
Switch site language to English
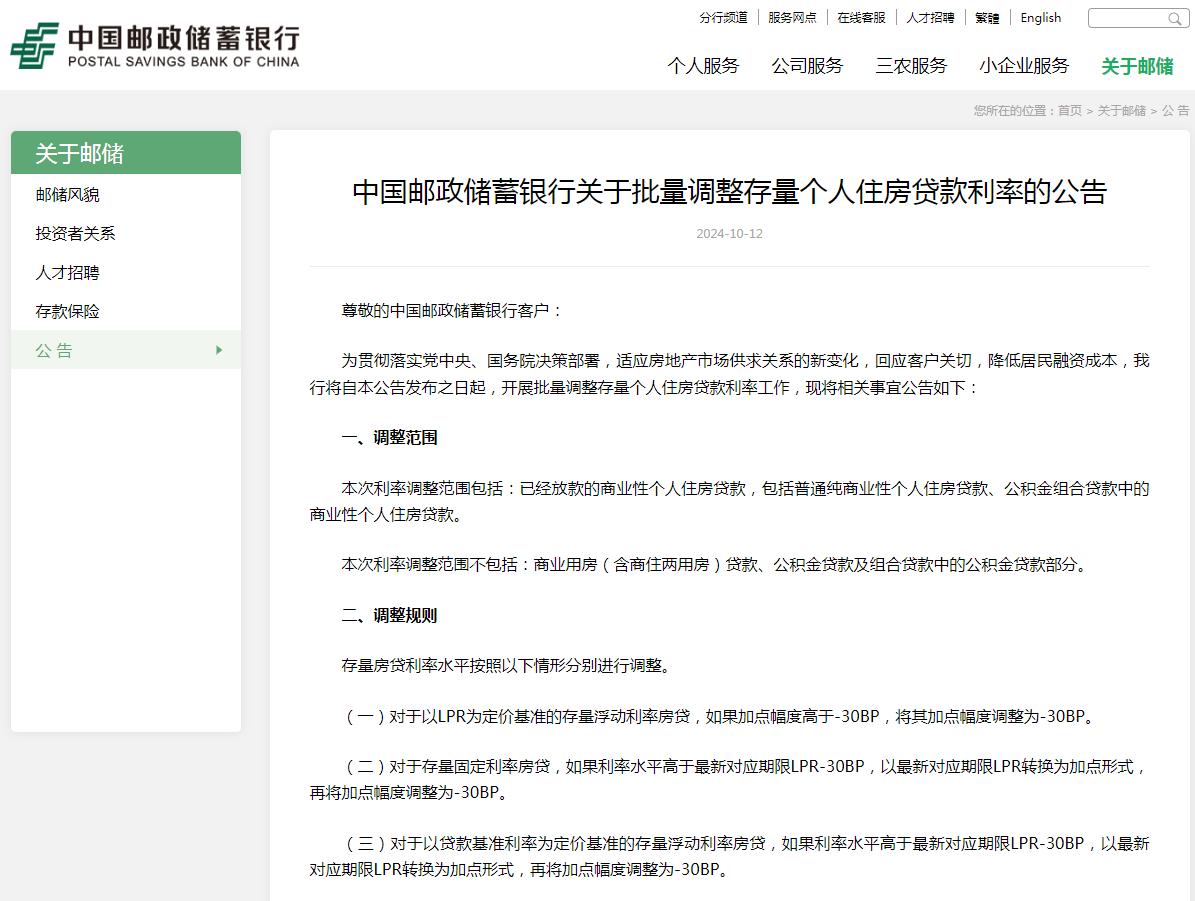1040,18
